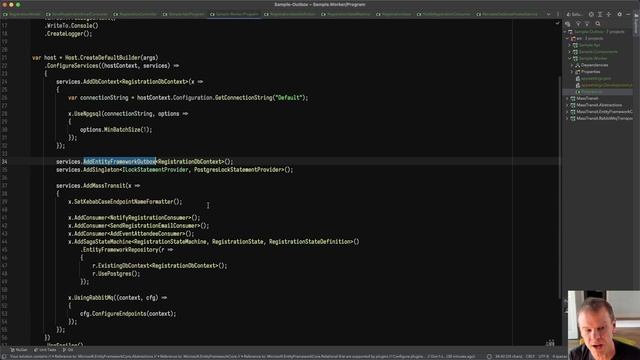This screenshot has width=640, height=360.
Task: Expand the Sample.Components project arrow
Action: (570, 52)
